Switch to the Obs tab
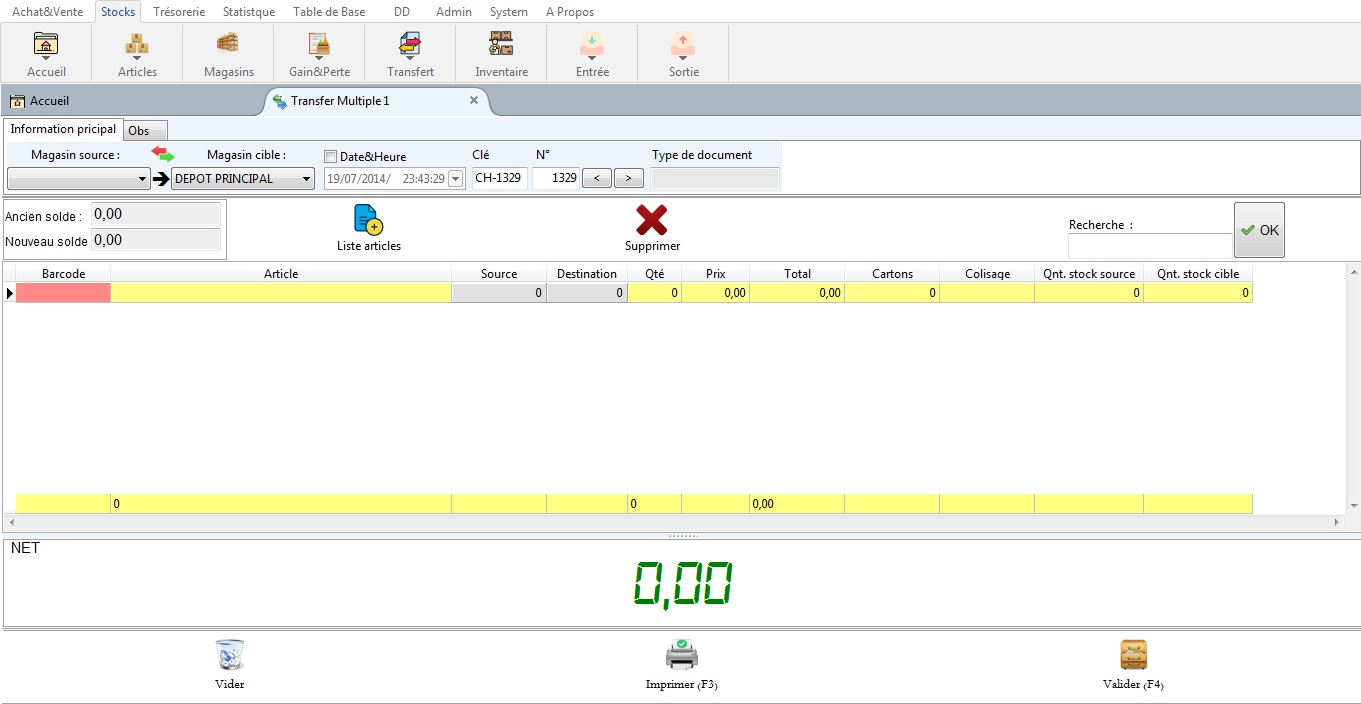The width and height of the screenshot is (1361, 704). coord(139,131)
